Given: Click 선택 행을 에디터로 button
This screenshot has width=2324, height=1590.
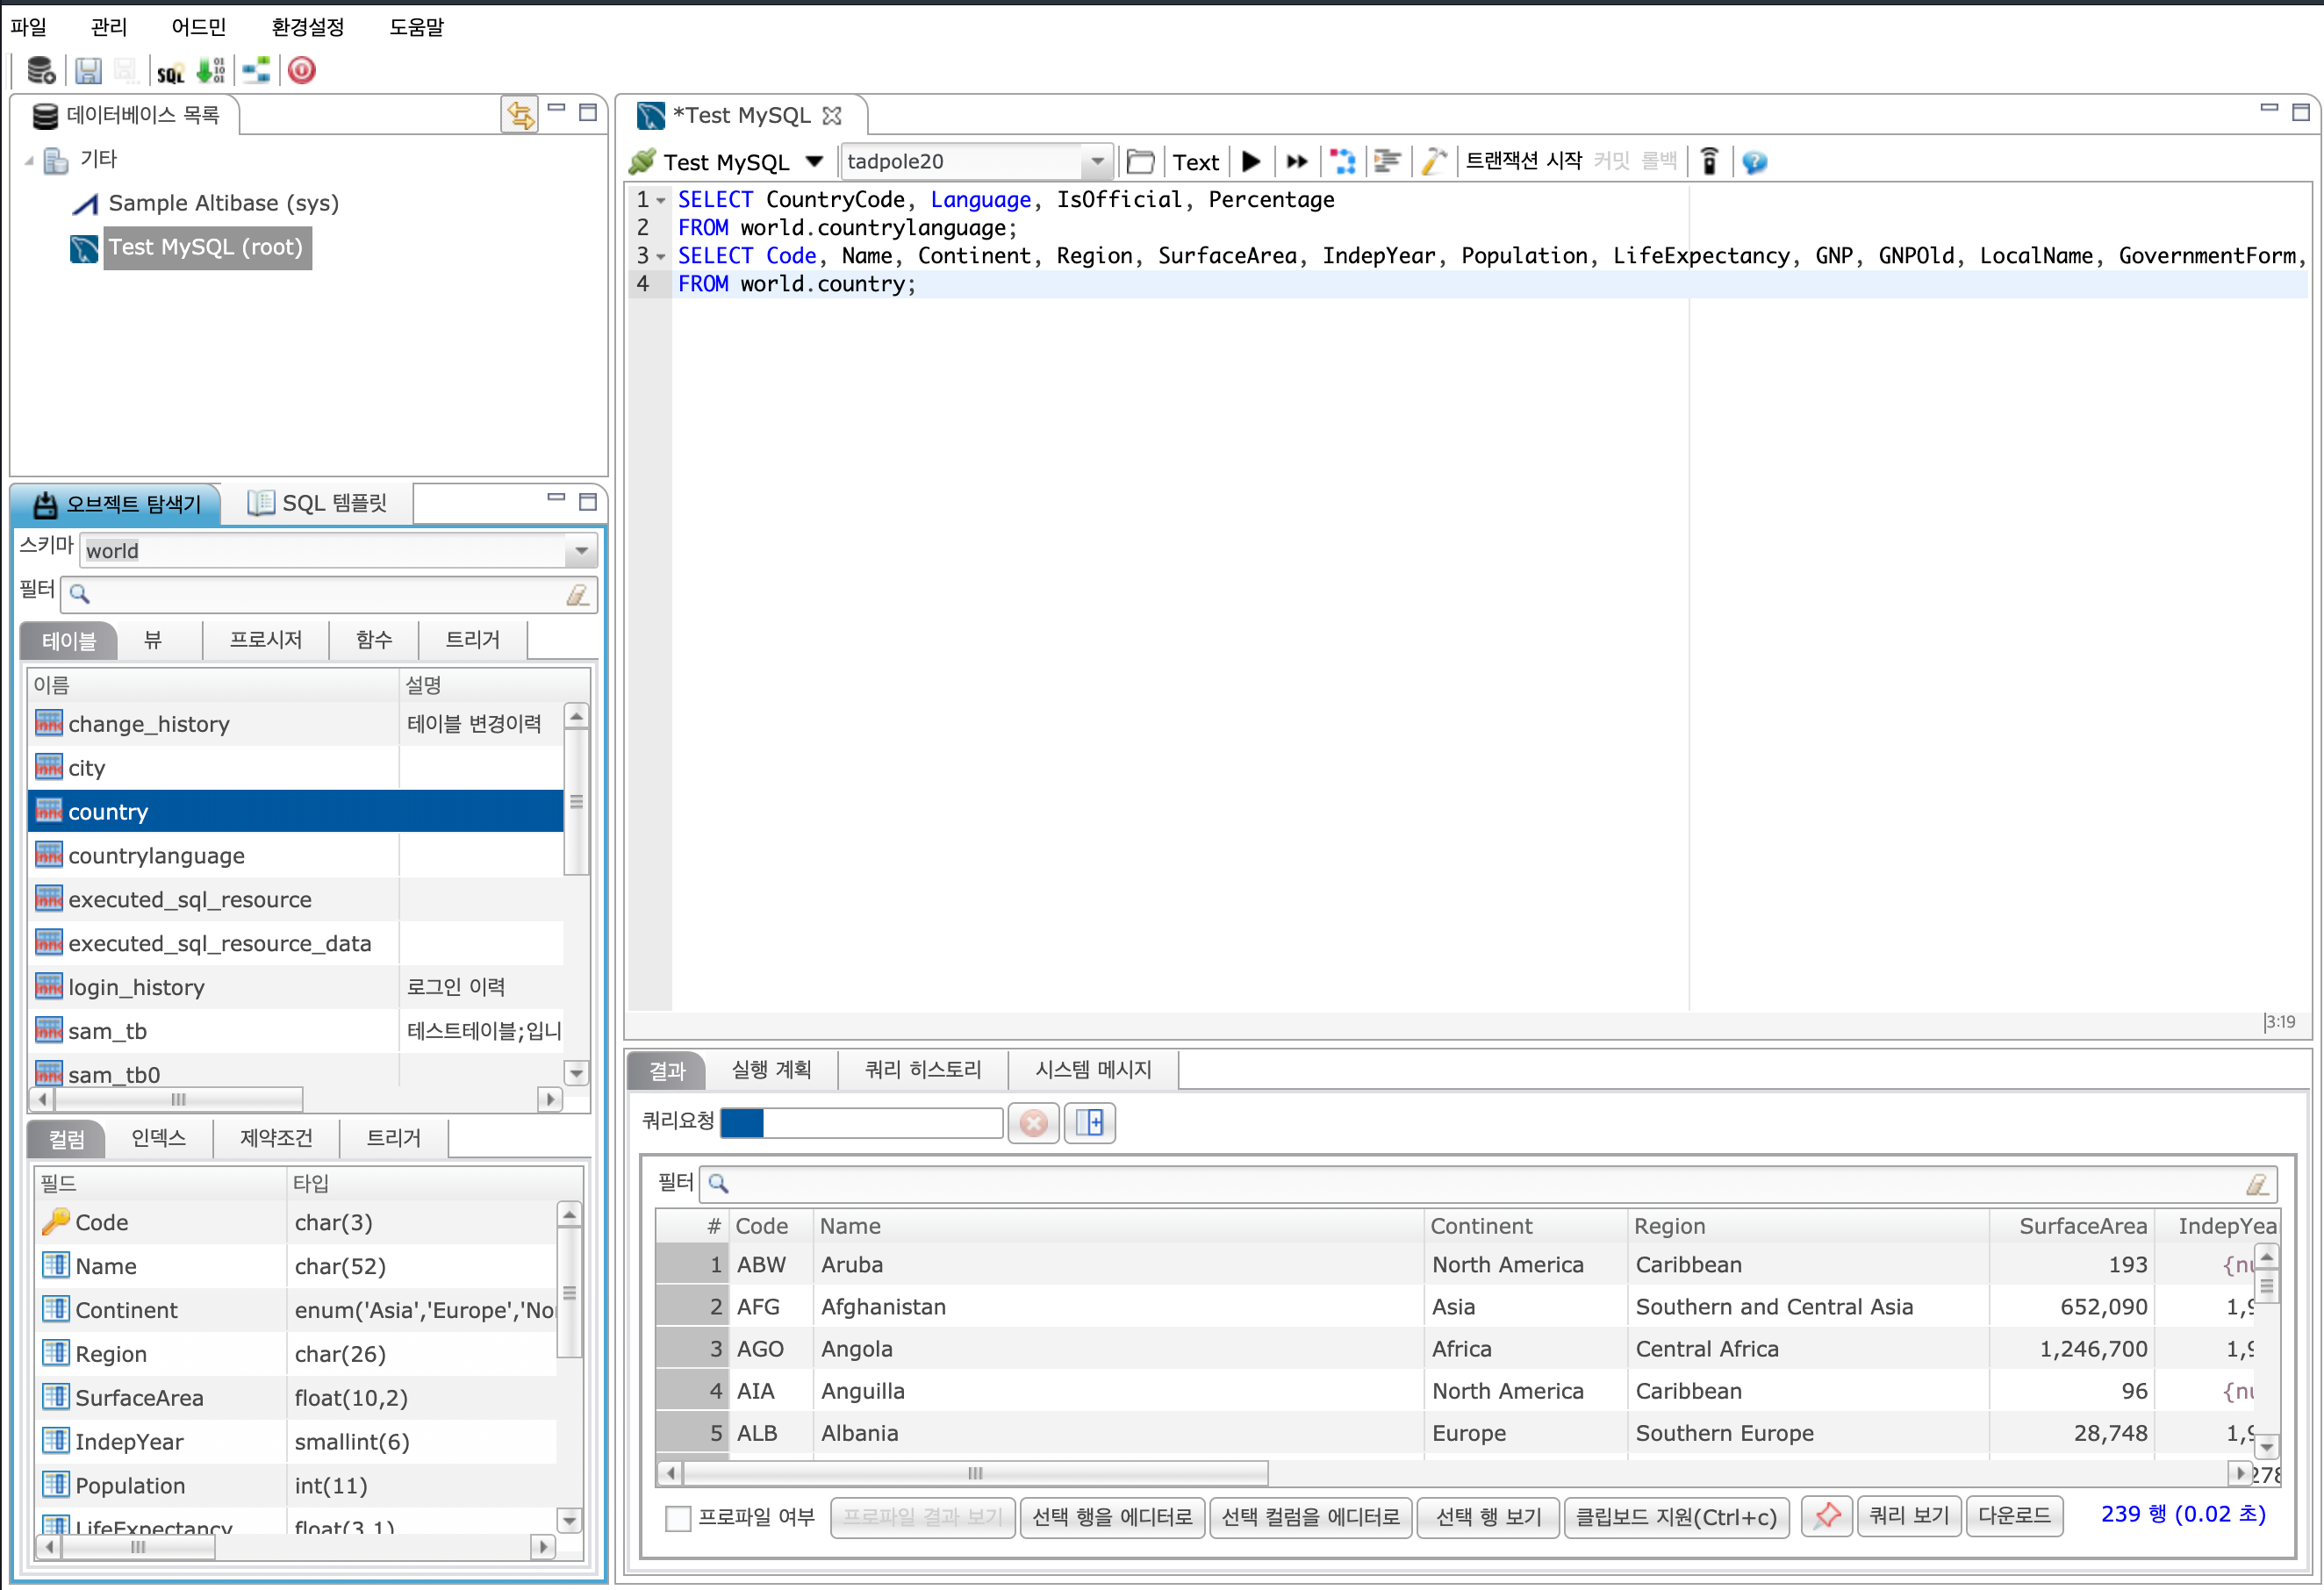Looking at the screenshot, I should coord(1112,1517).
